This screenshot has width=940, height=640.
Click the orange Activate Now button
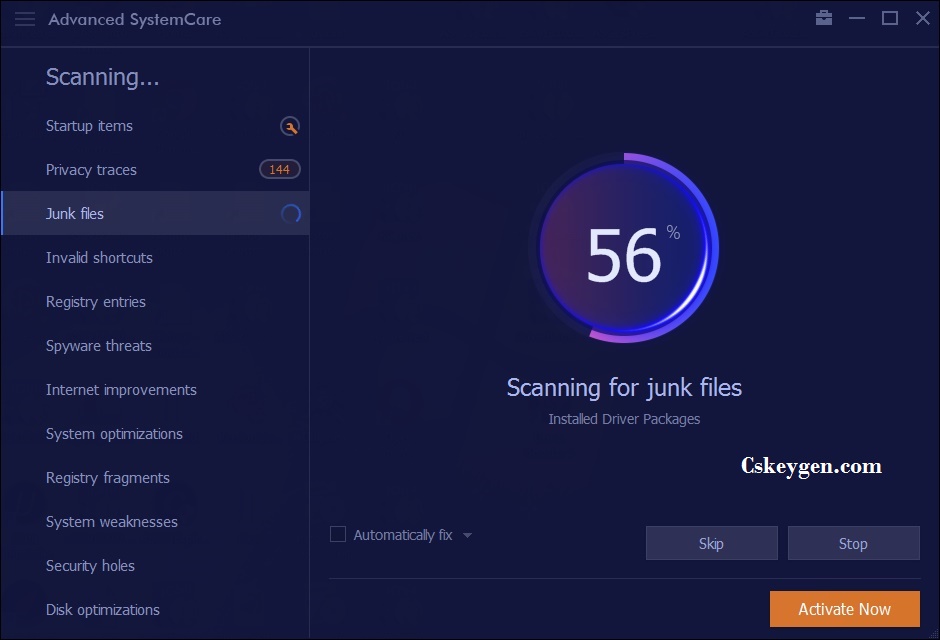pyautogui.click(x=845, y=609)
